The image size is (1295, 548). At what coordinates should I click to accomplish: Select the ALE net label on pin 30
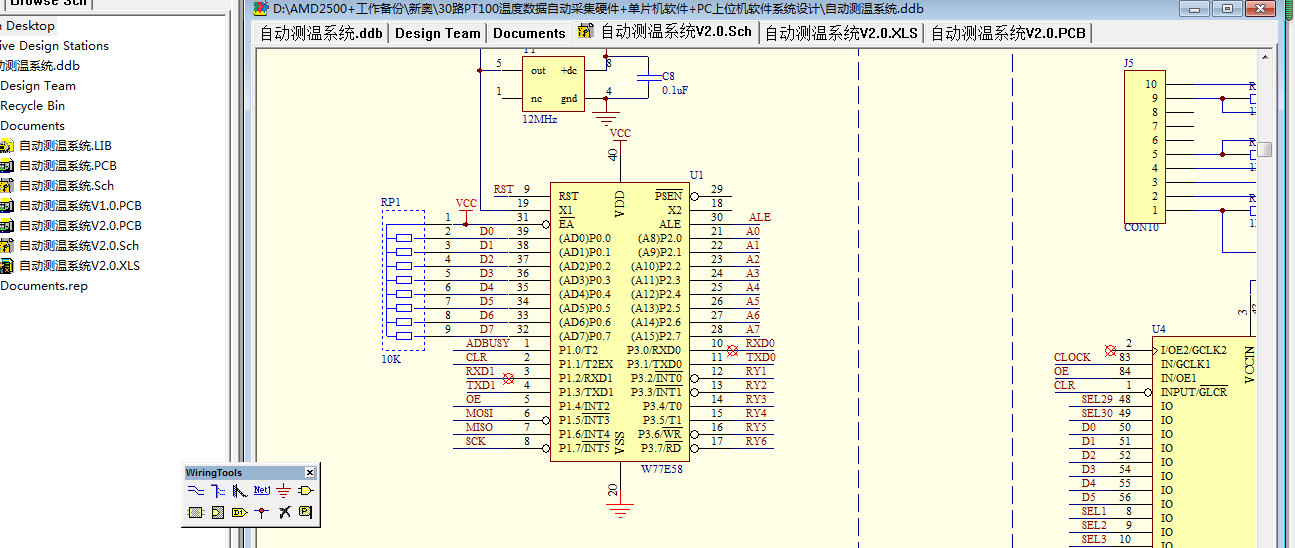tap(760, 218)
